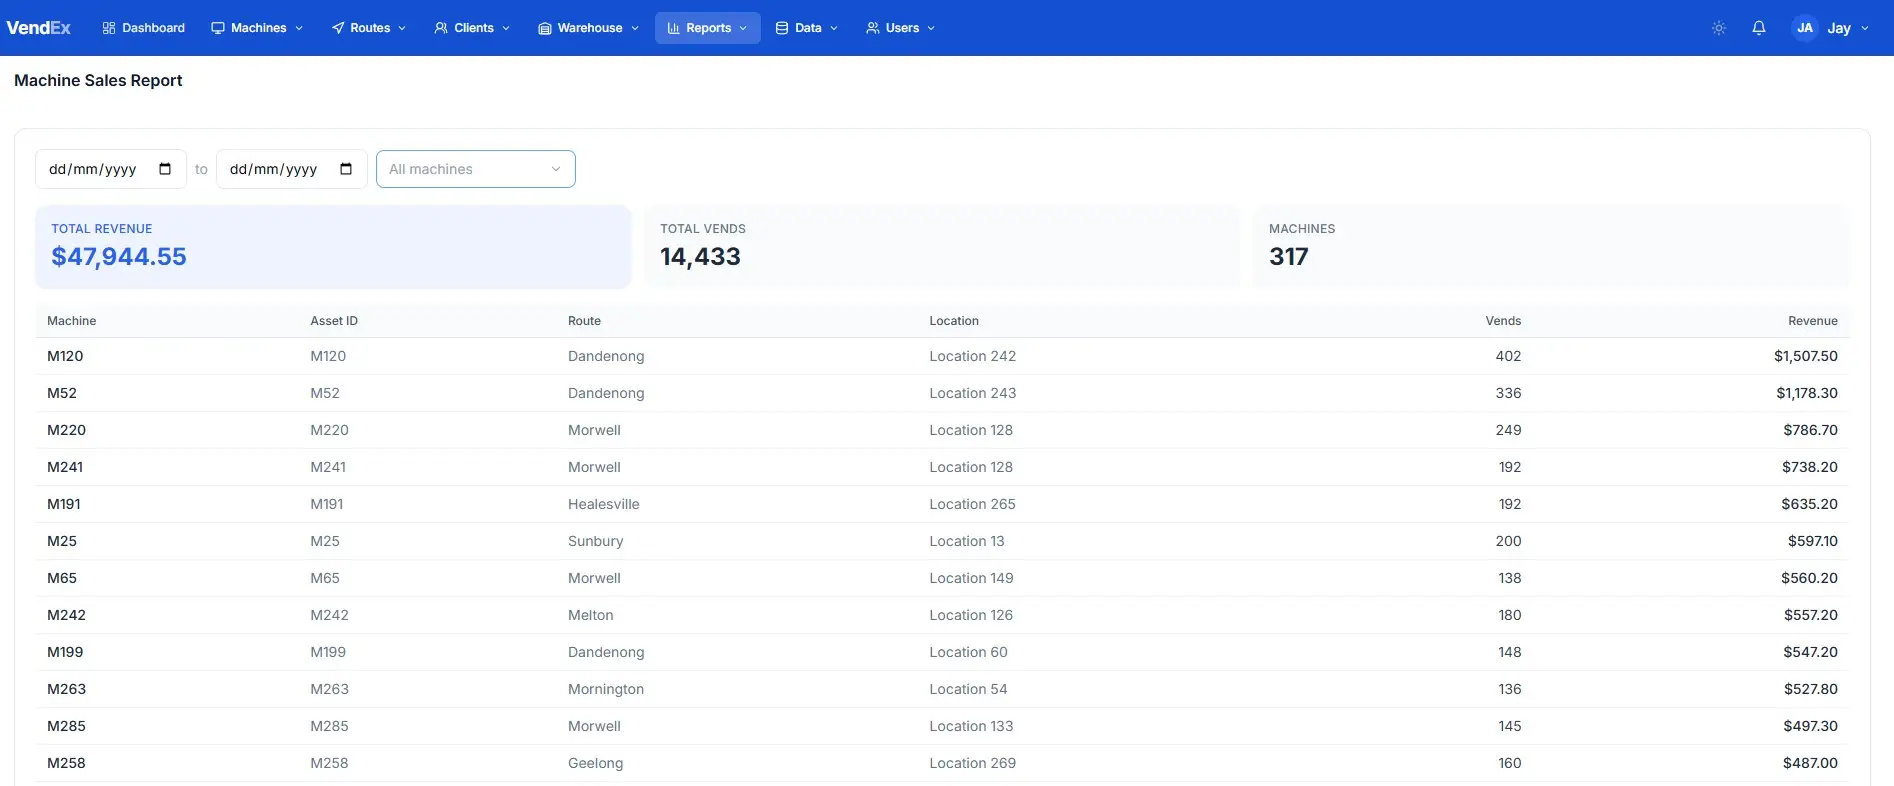
Task: Open the Jay account dropdown chevron
Action: [x=1865, y=28]
